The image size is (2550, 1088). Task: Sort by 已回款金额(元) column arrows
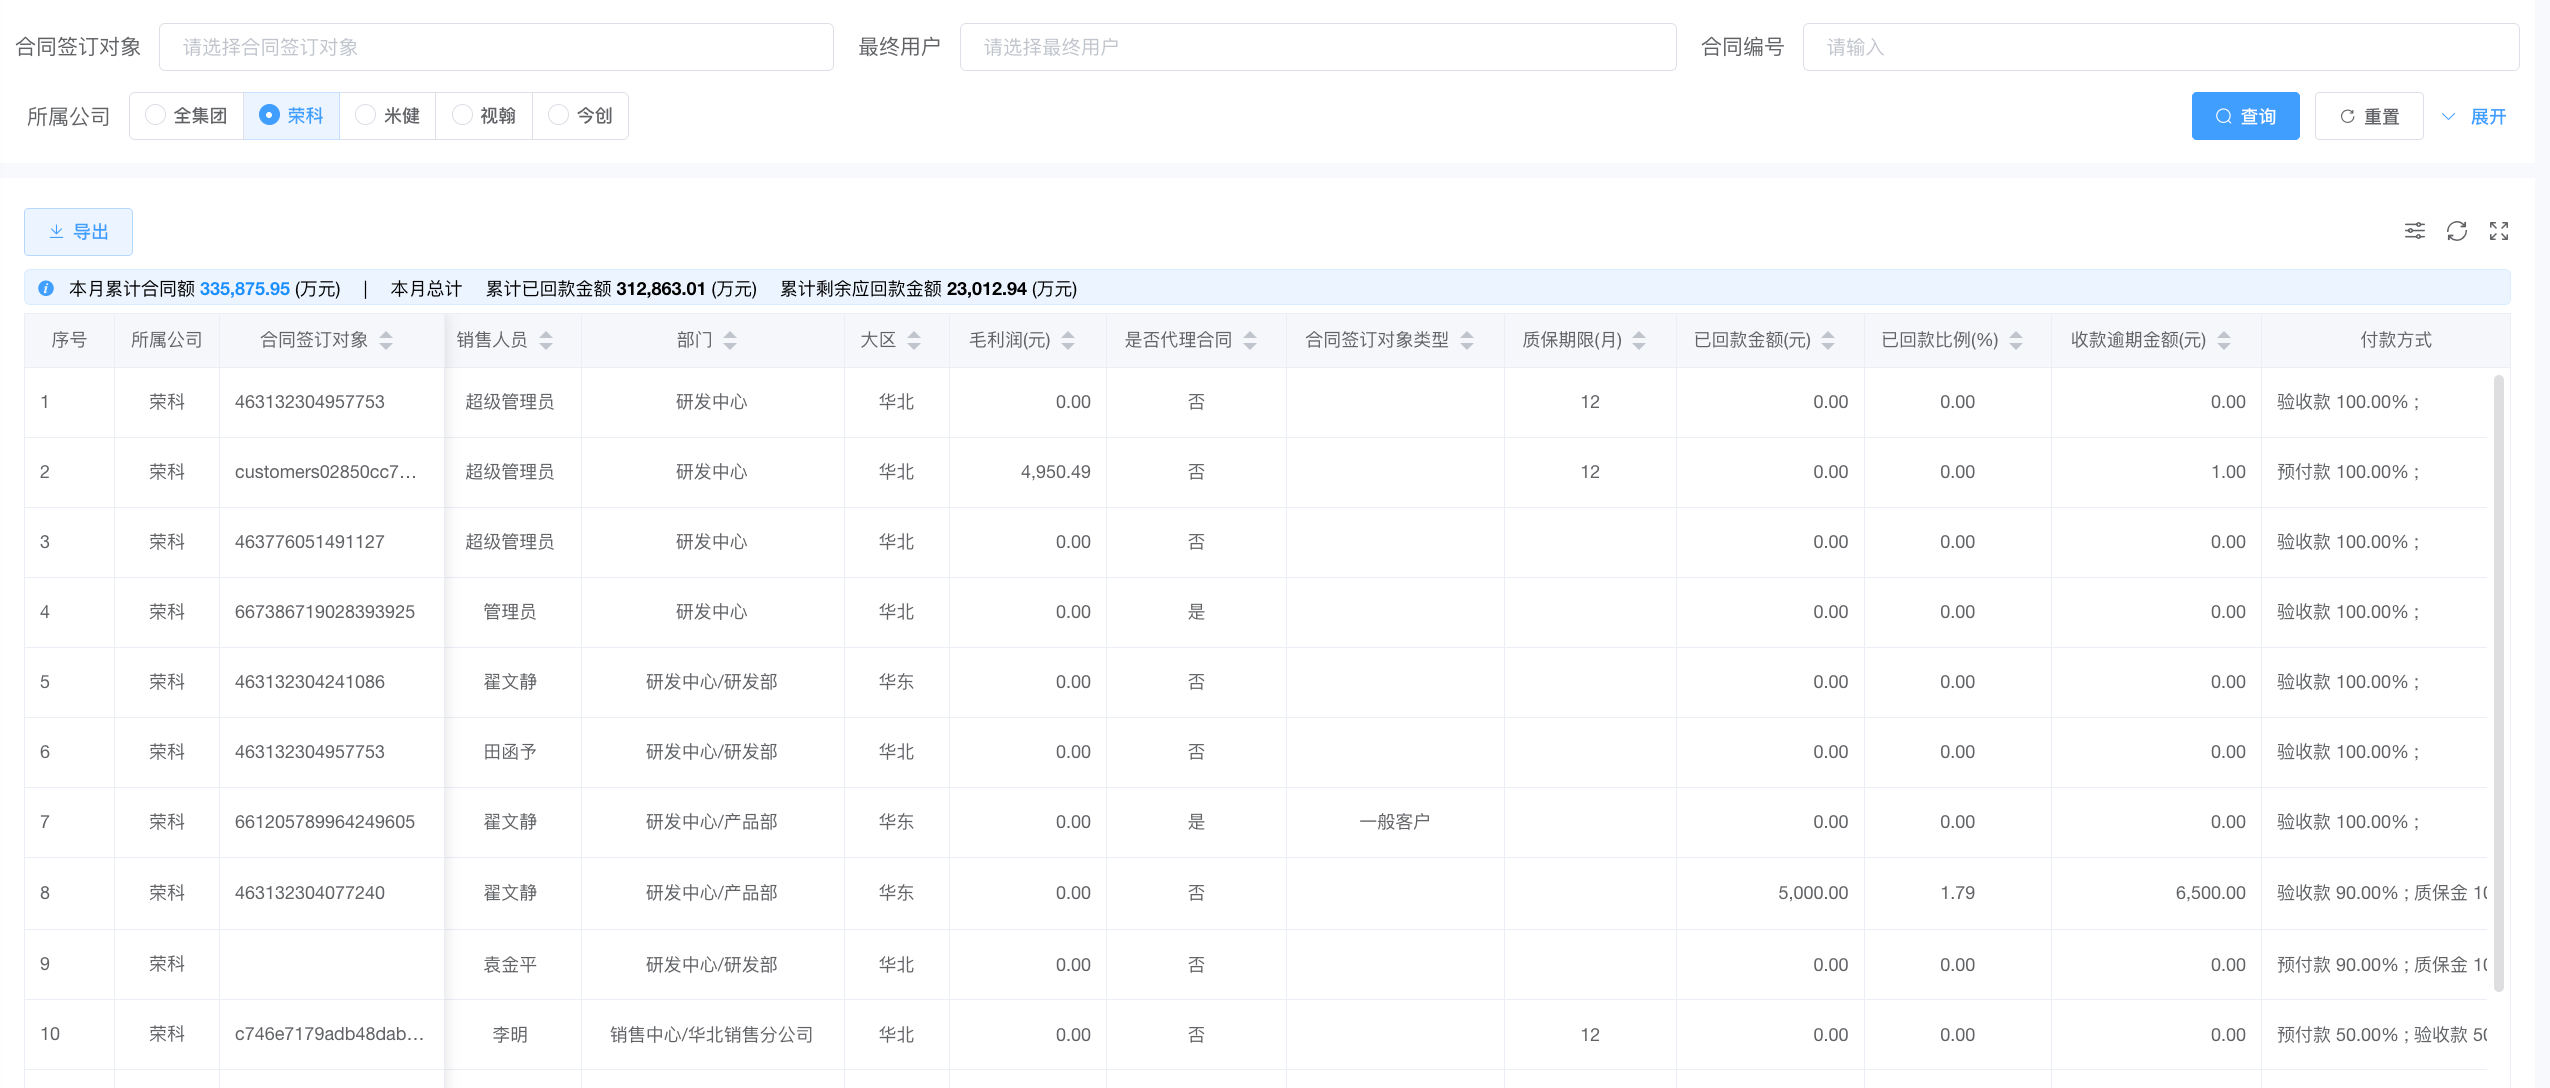[x=1828, y=340]
